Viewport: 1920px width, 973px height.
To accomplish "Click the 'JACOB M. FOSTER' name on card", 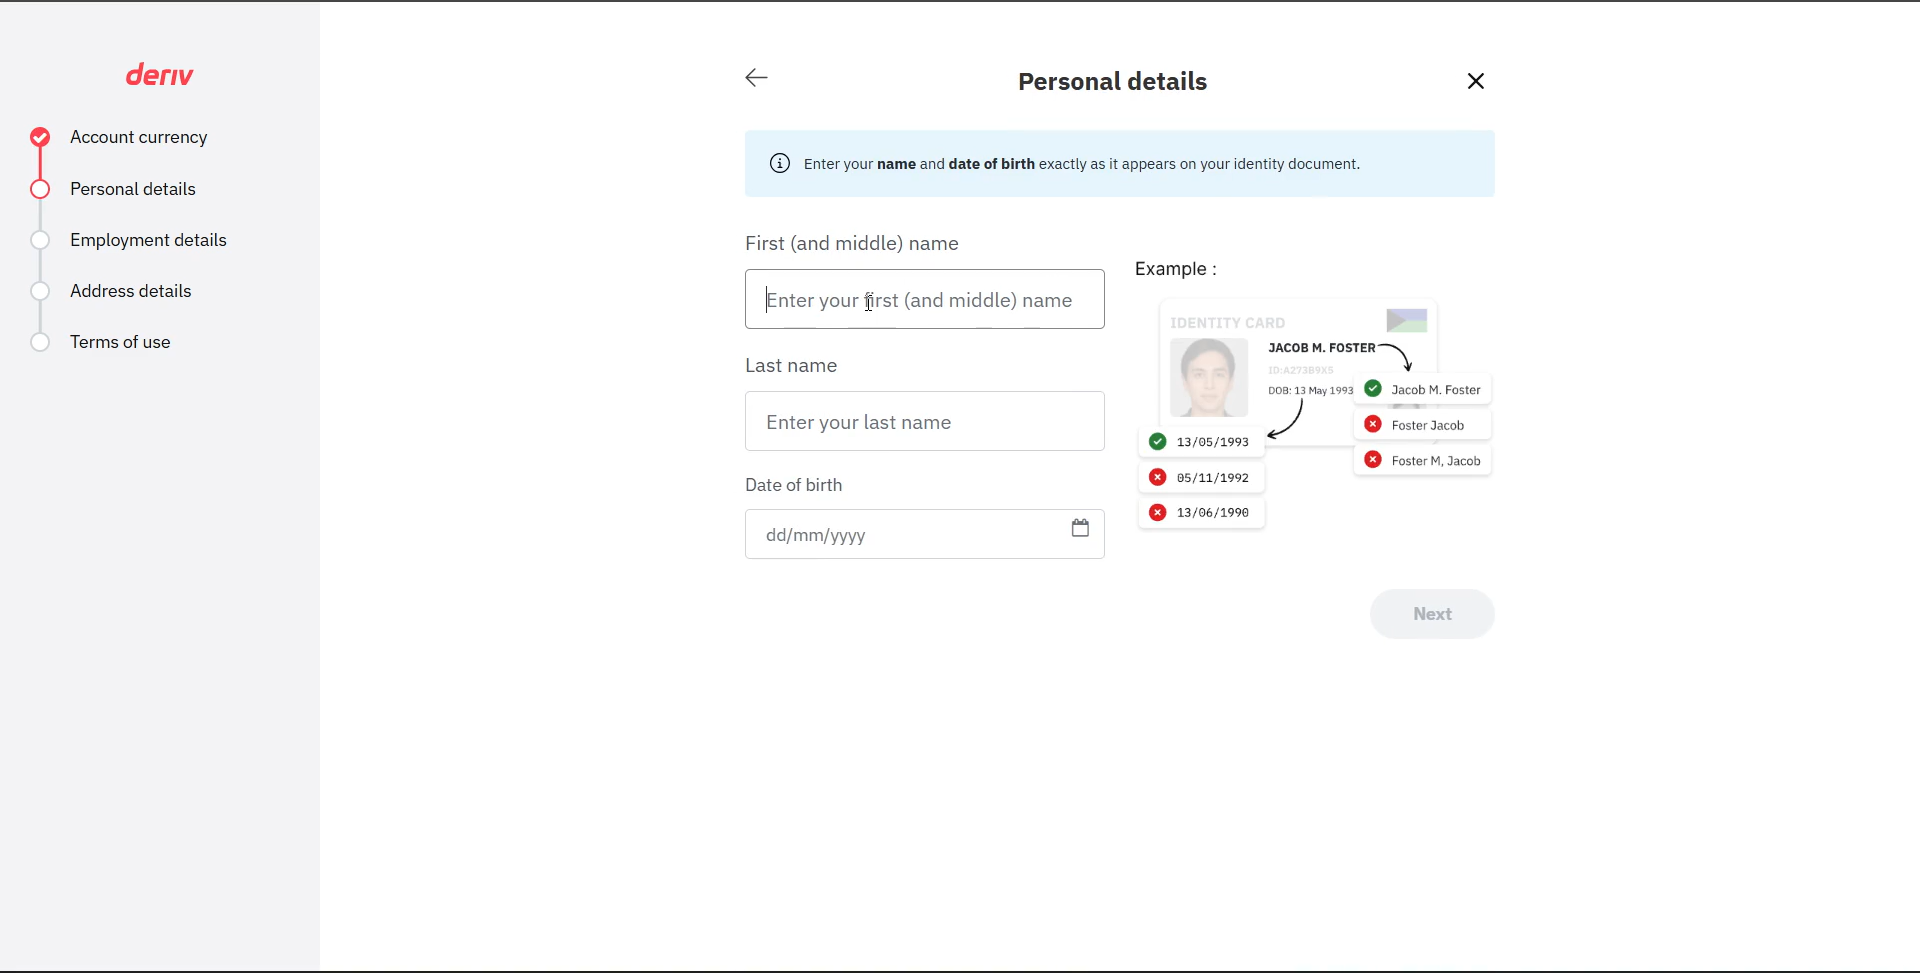I will [1322, 348].
